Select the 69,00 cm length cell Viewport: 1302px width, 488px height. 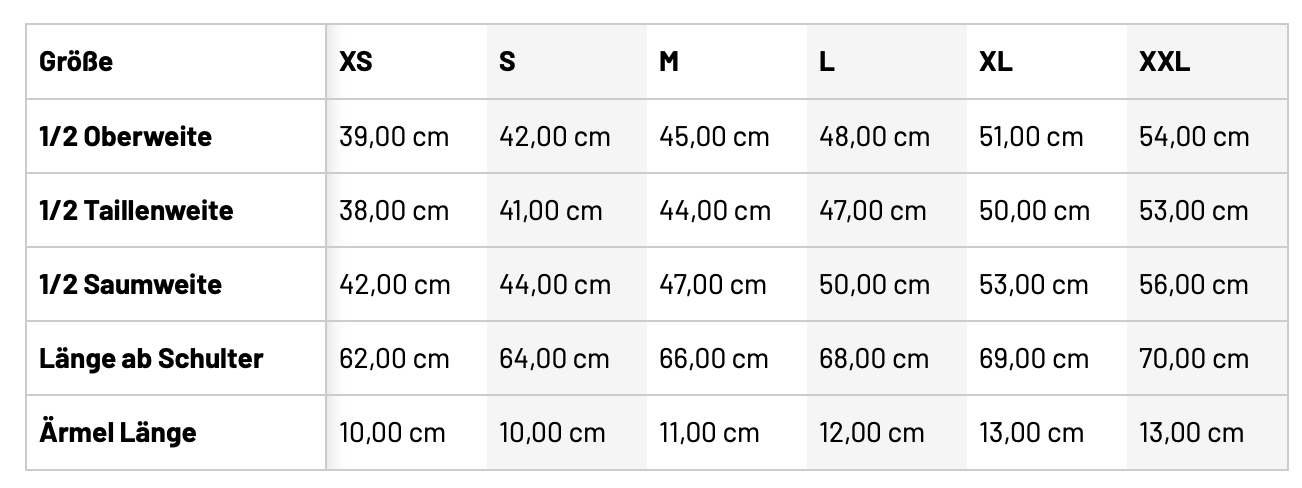[x=1034, y=359]
